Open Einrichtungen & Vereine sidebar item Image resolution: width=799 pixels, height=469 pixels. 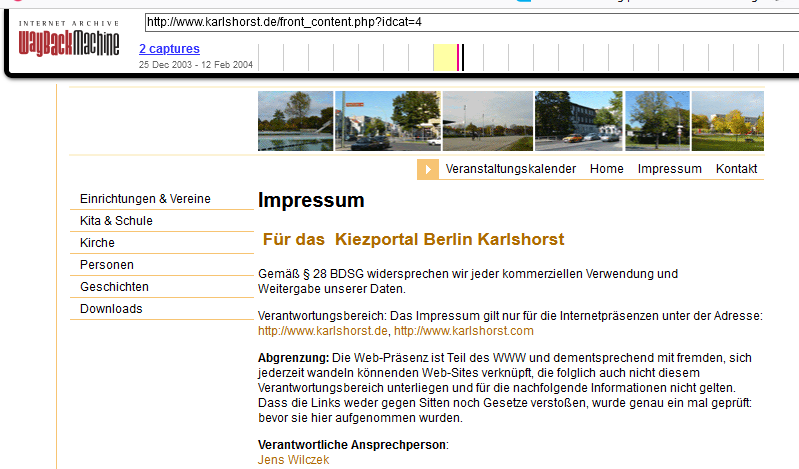[145, 199]
